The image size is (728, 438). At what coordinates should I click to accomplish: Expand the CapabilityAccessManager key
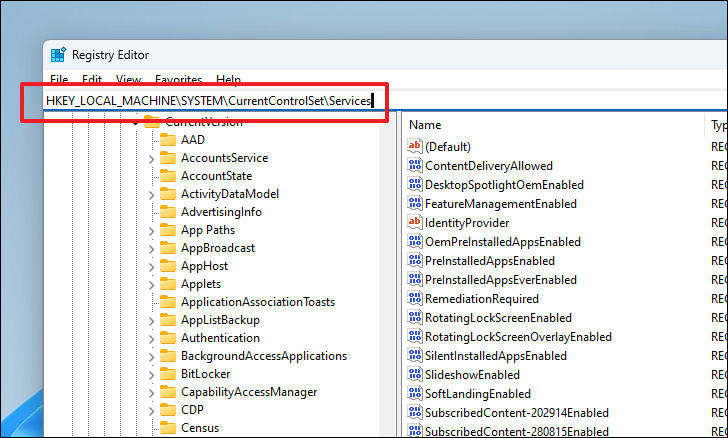tap(151, 393)
